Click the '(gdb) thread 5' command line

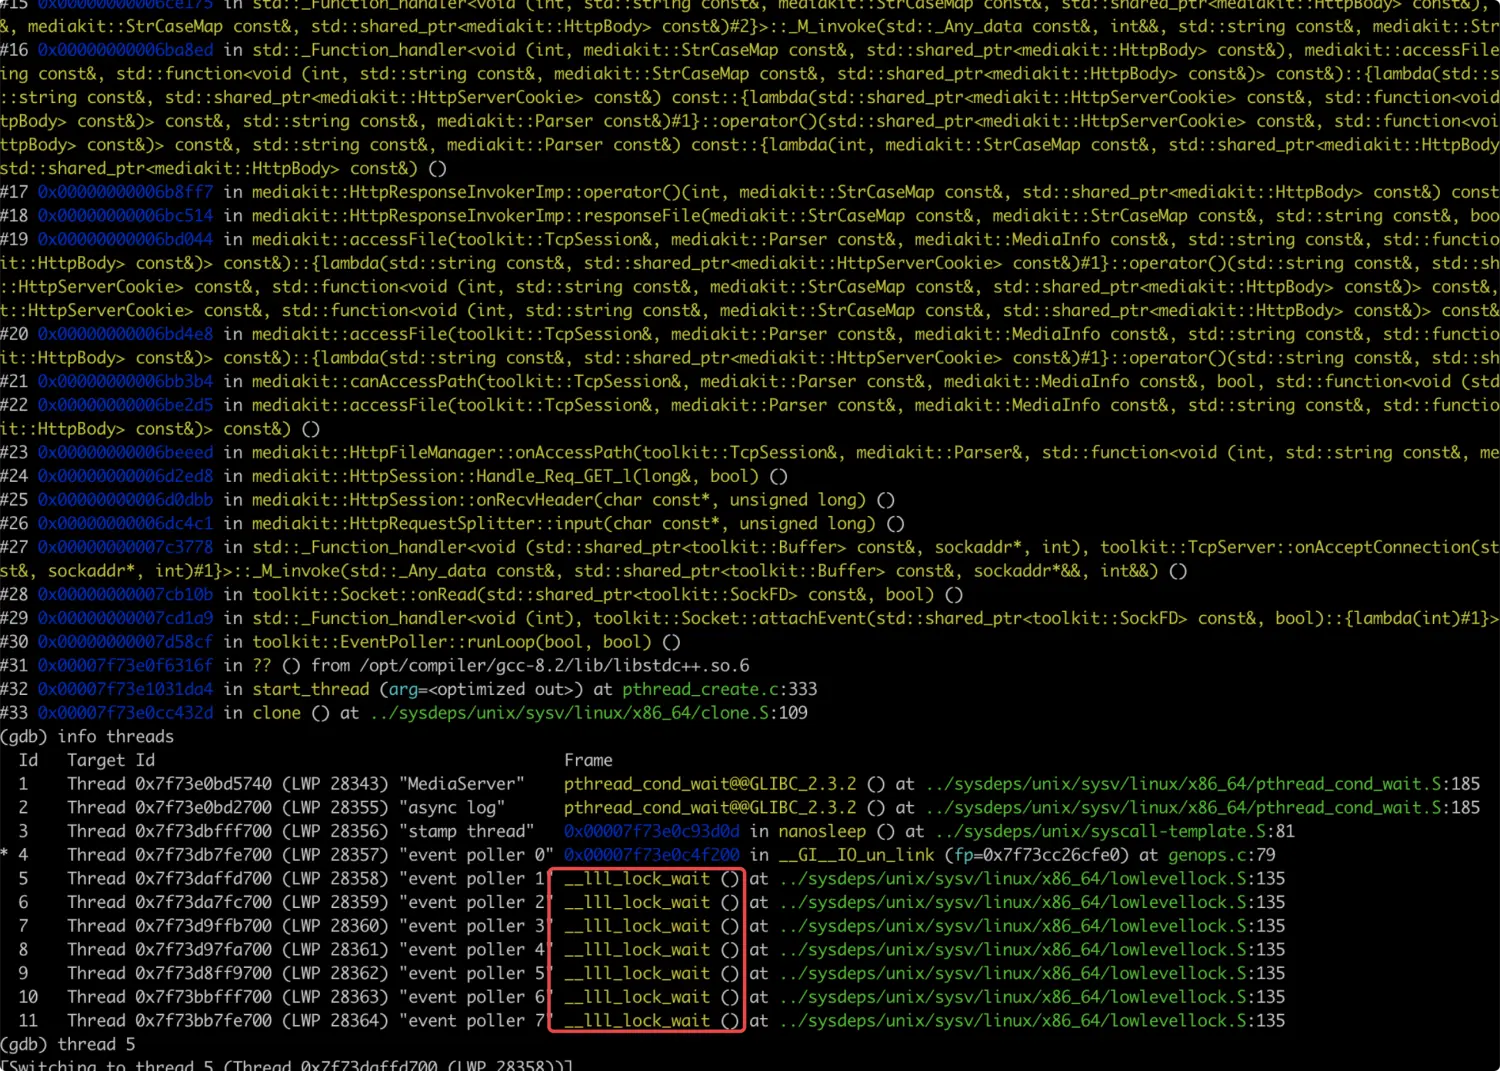click(68, 1044)
